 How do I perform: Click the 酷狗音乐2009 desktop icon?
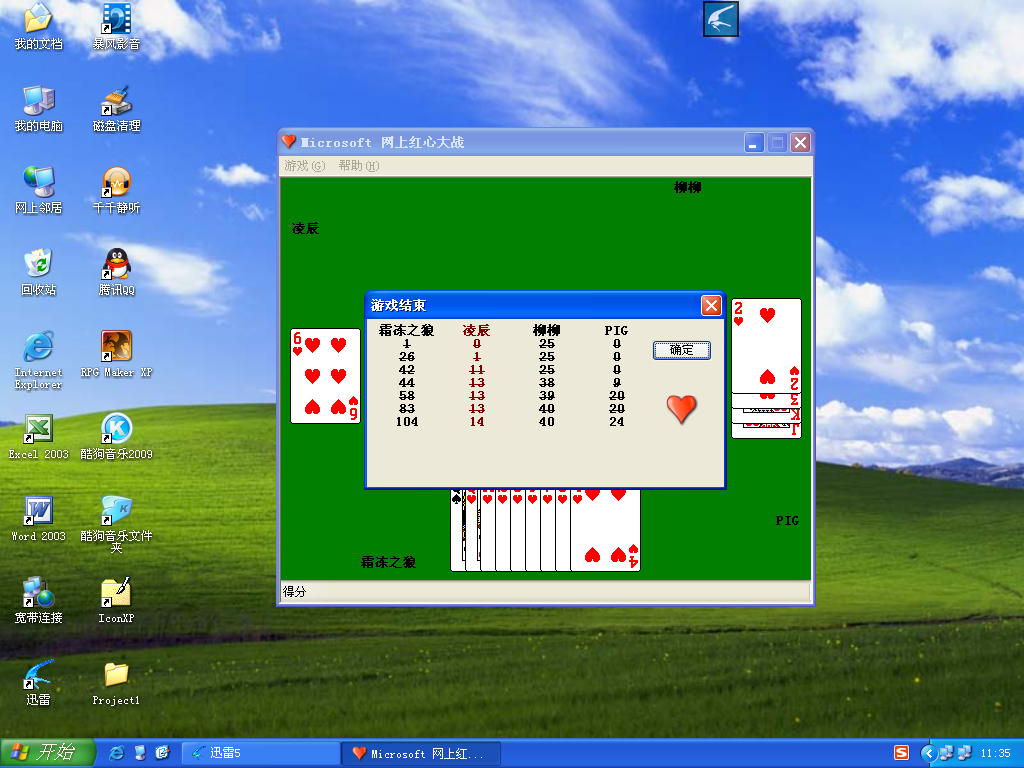pos(116,436)
